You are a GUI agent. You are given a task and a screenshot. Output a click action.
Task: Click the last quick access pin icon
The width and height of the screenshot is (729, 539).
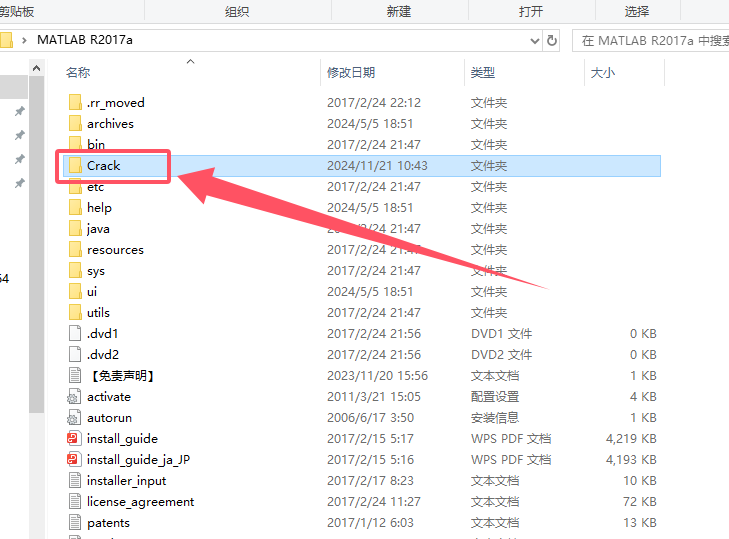pos(20,183)
